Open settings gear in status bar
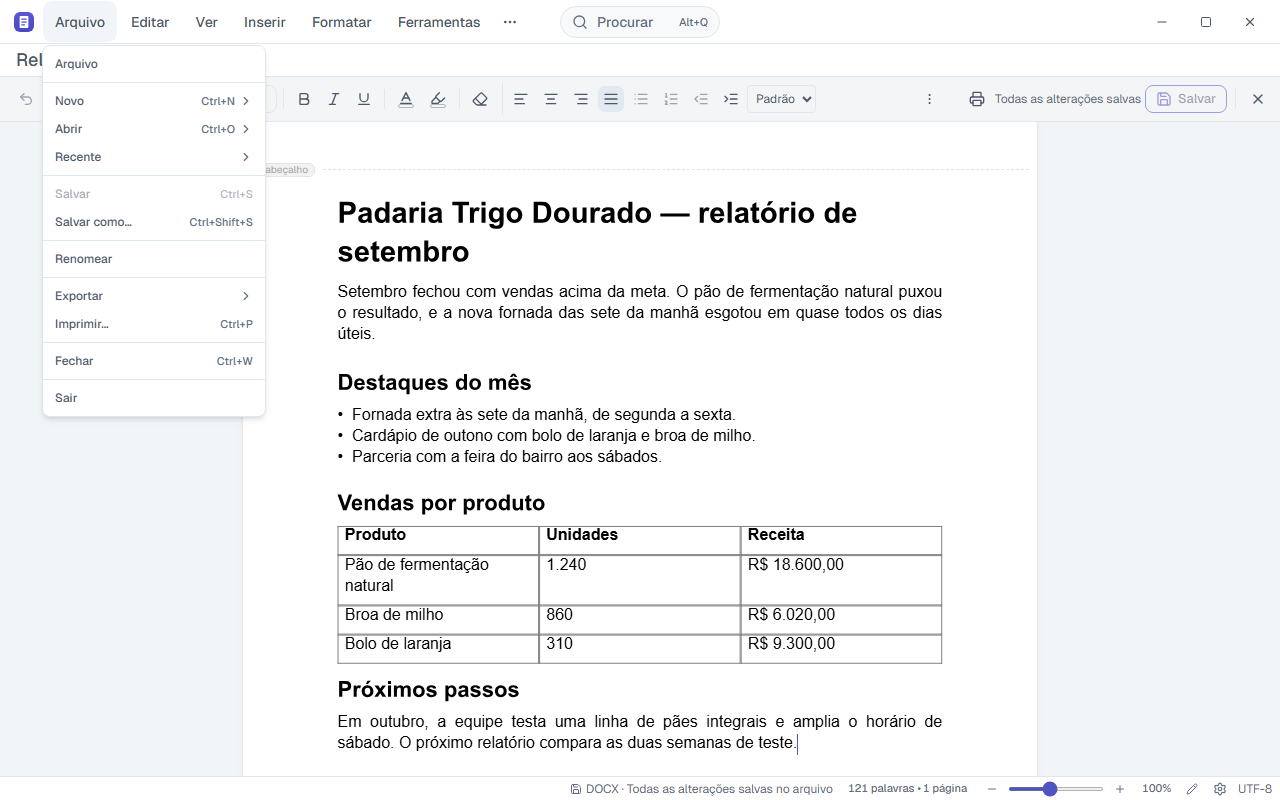Image resolution: width=1280 pixels, height=800 pixels. click(1220, 789)
